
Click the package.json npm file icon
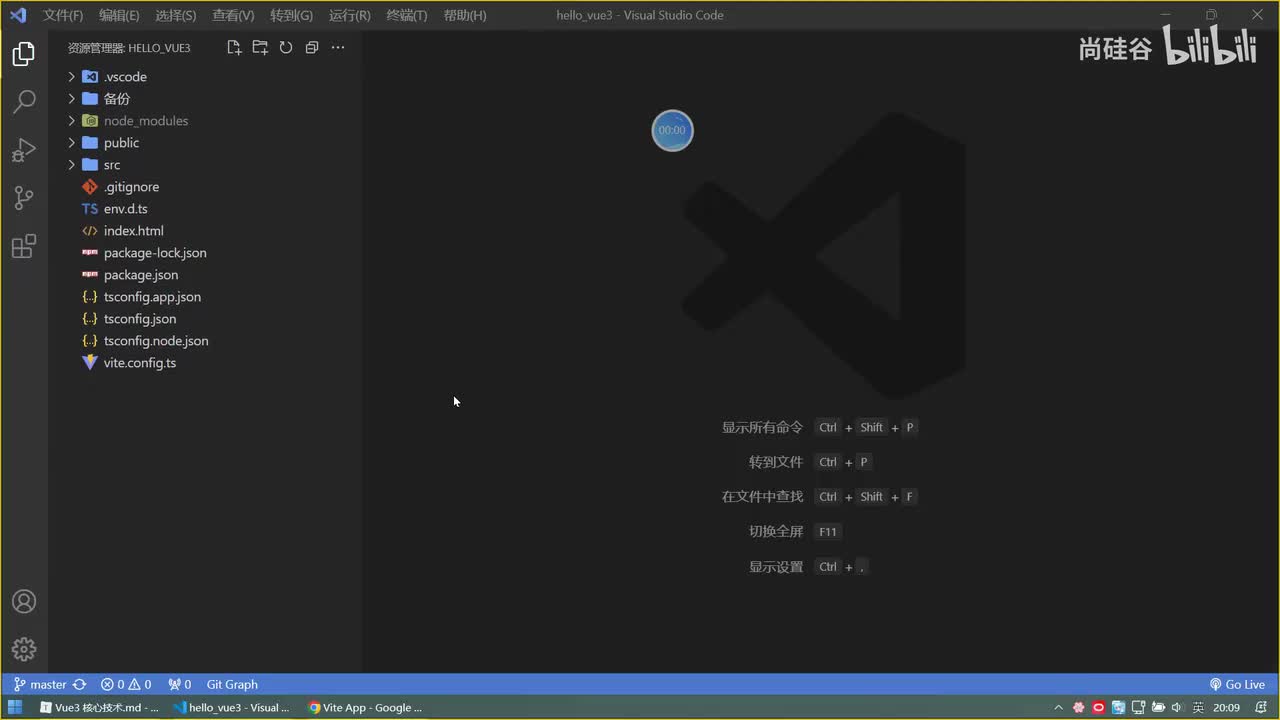[90, 275]
